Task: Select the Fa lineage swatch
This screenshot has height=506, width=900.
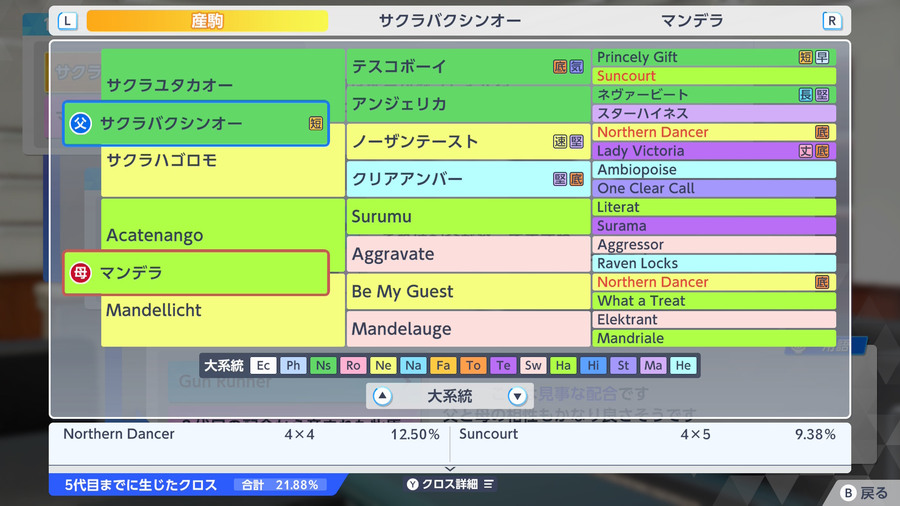Action: pos(443,365)
